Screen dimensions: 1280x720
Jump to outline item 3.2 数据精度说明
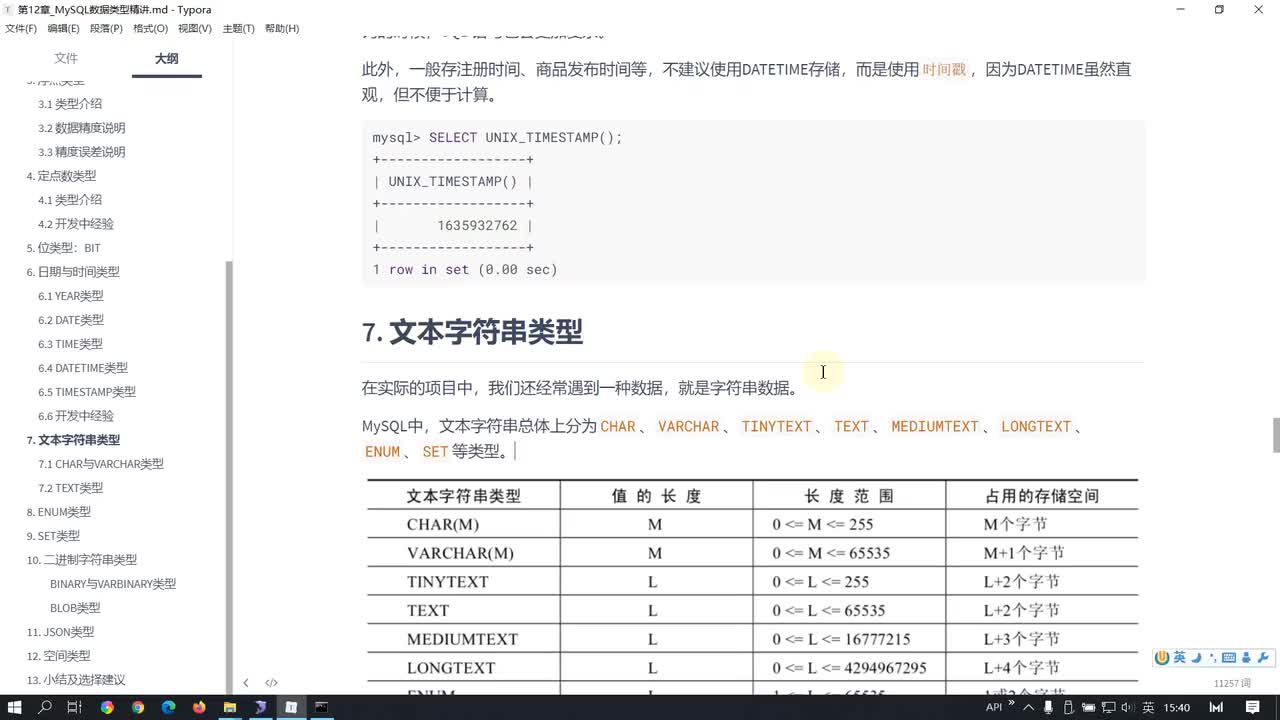pyautogui.click(x=82, y=128)
